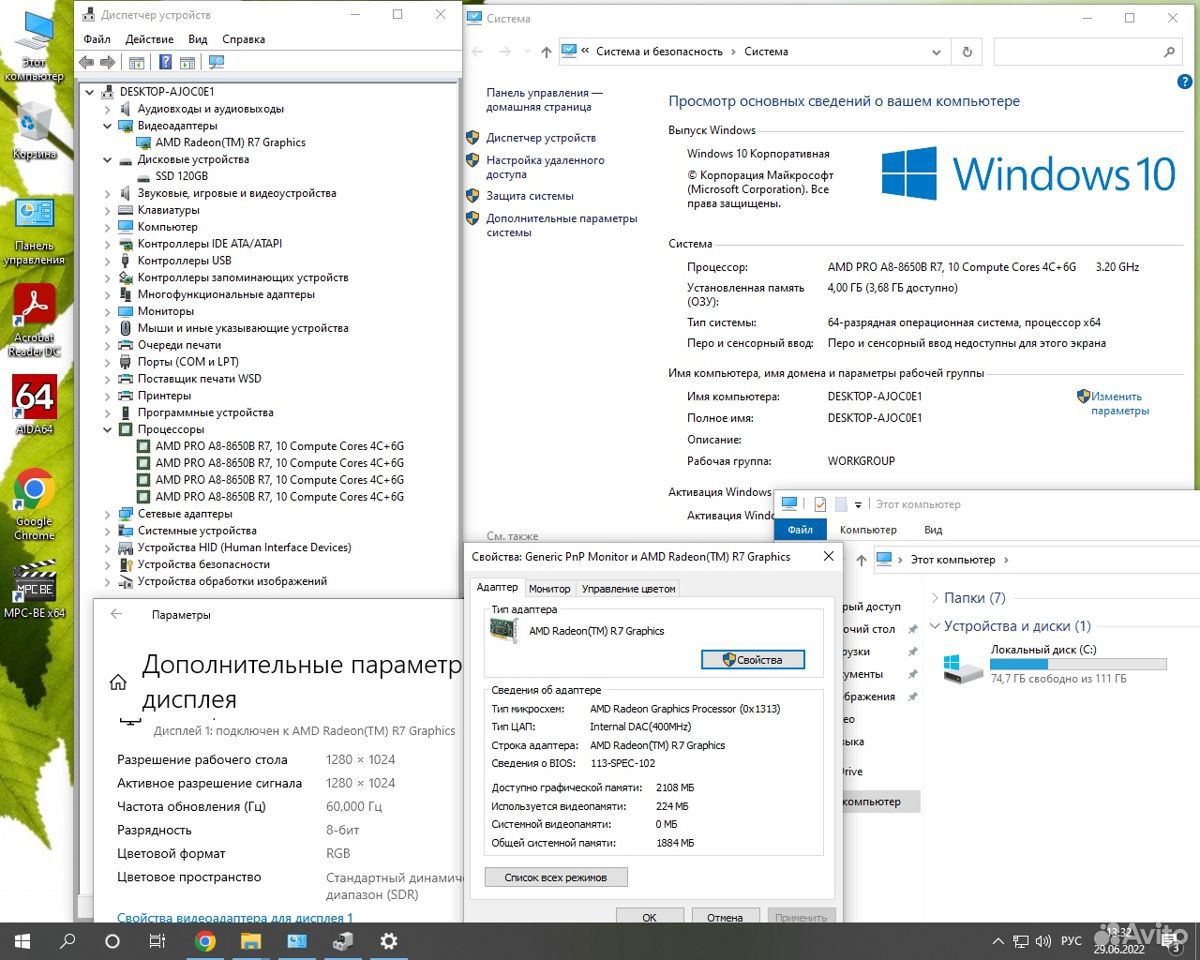Open Acrobat Reader DC desktop shortcut
The image size is (1200, 960).
pos(34,320)
